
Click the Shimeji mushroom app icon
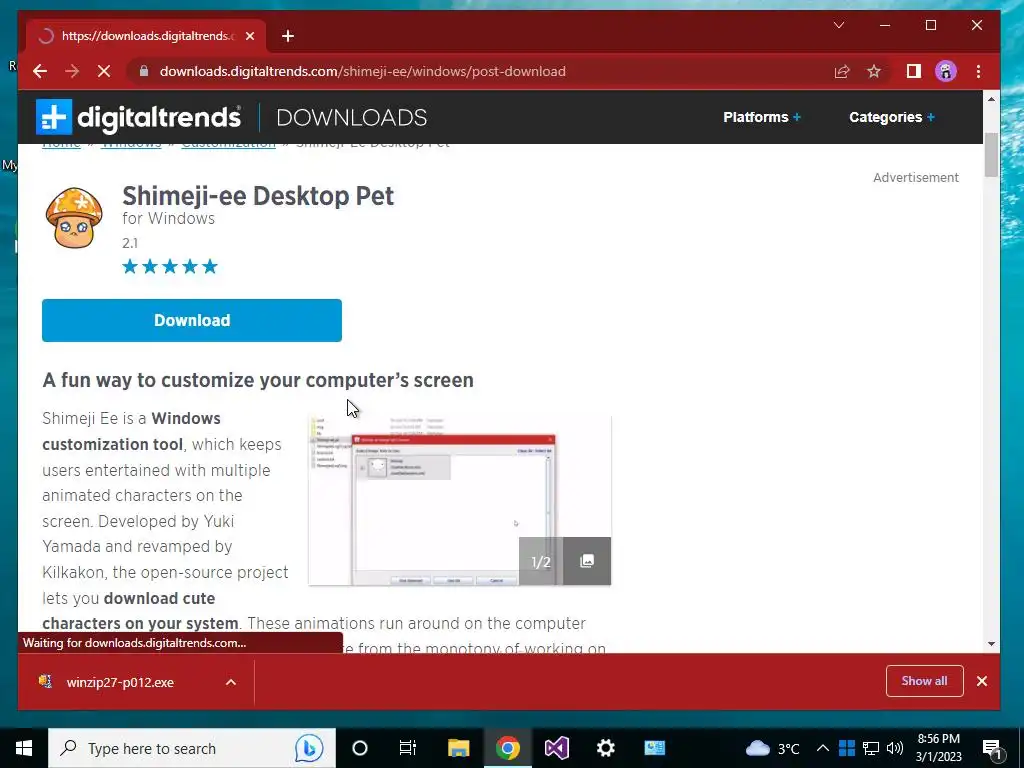coord(74,218)
